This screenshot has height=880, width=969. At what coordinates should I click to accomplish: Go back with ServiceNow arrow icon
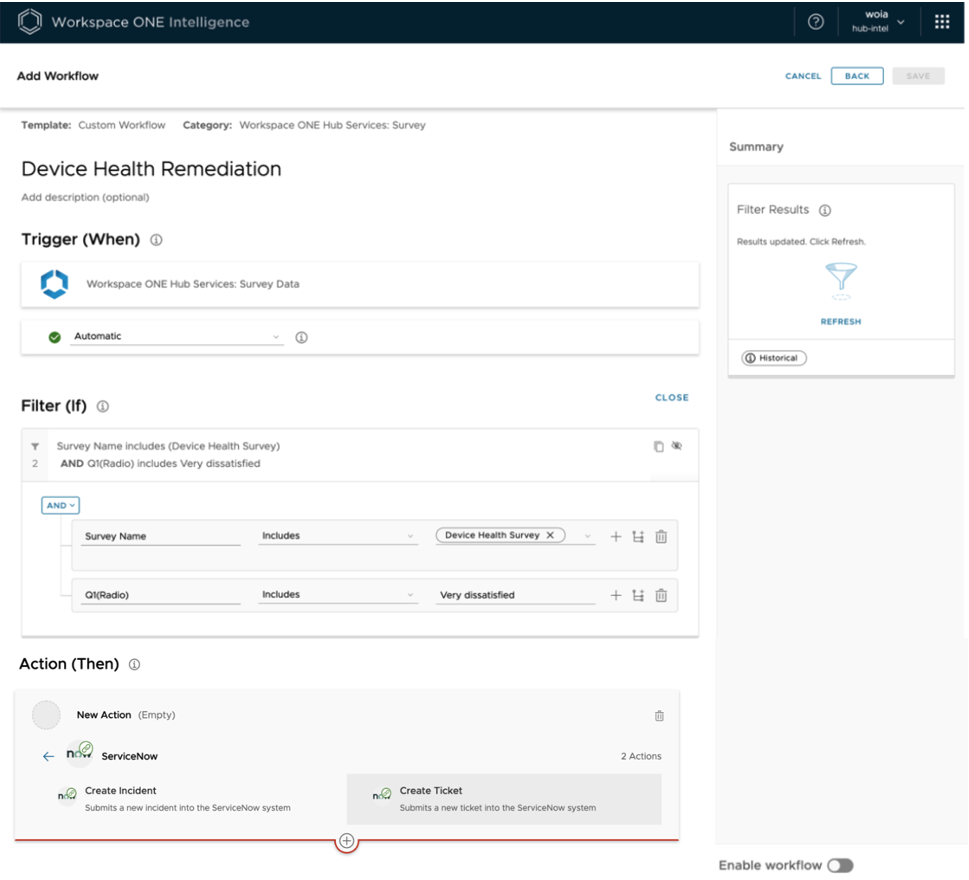coord(48,757)
